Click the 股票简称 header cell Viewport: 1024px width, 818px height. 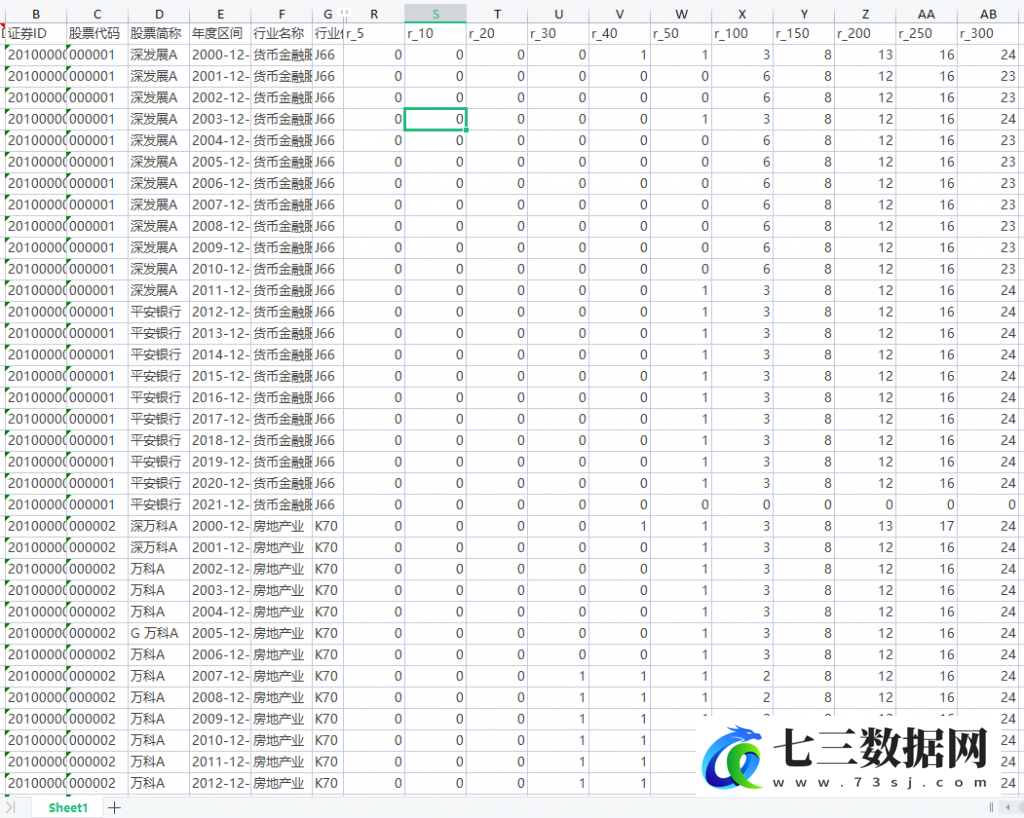(159, 33)
